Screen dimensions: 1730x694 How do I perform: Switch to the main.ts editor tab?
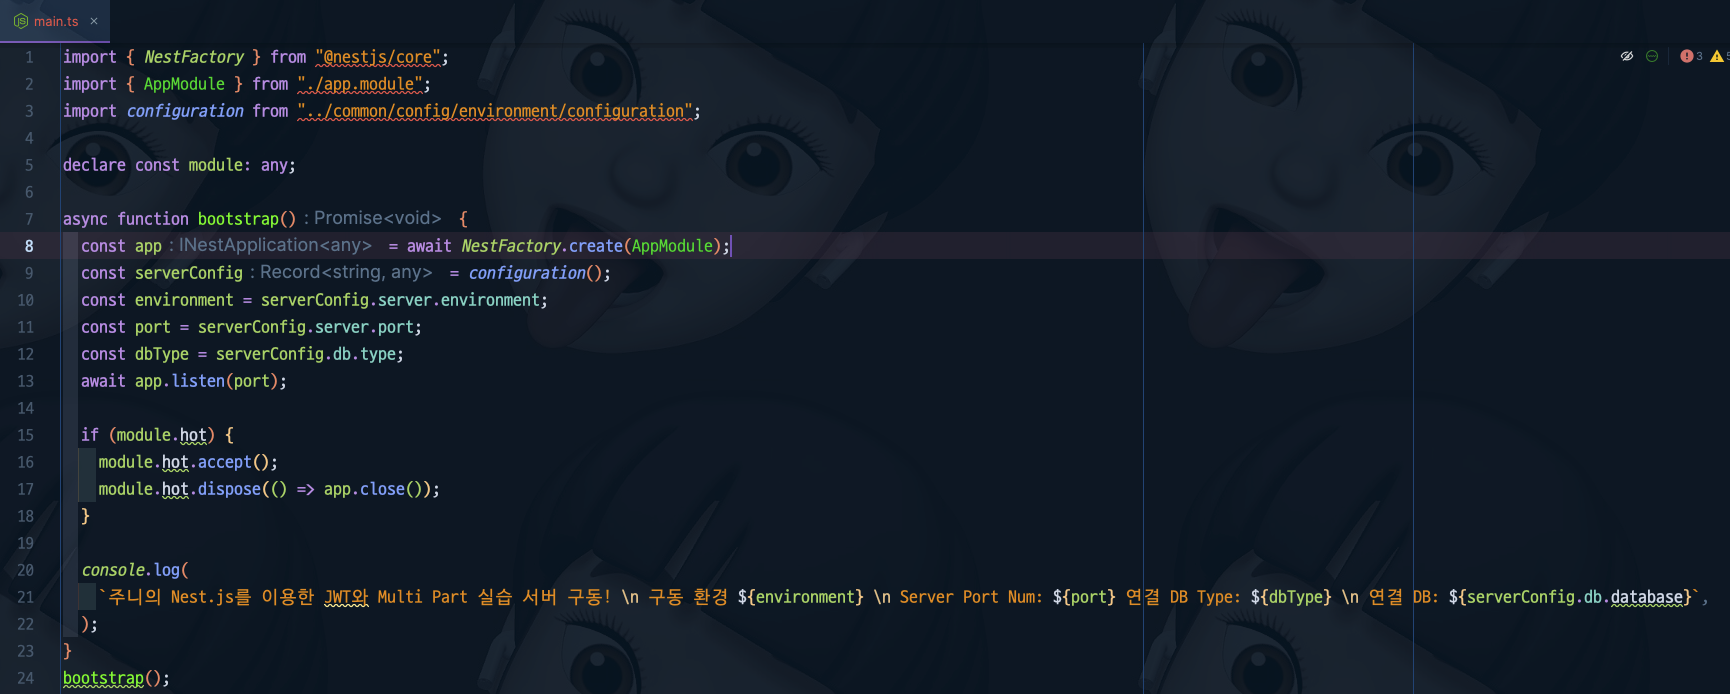[55, 21]
